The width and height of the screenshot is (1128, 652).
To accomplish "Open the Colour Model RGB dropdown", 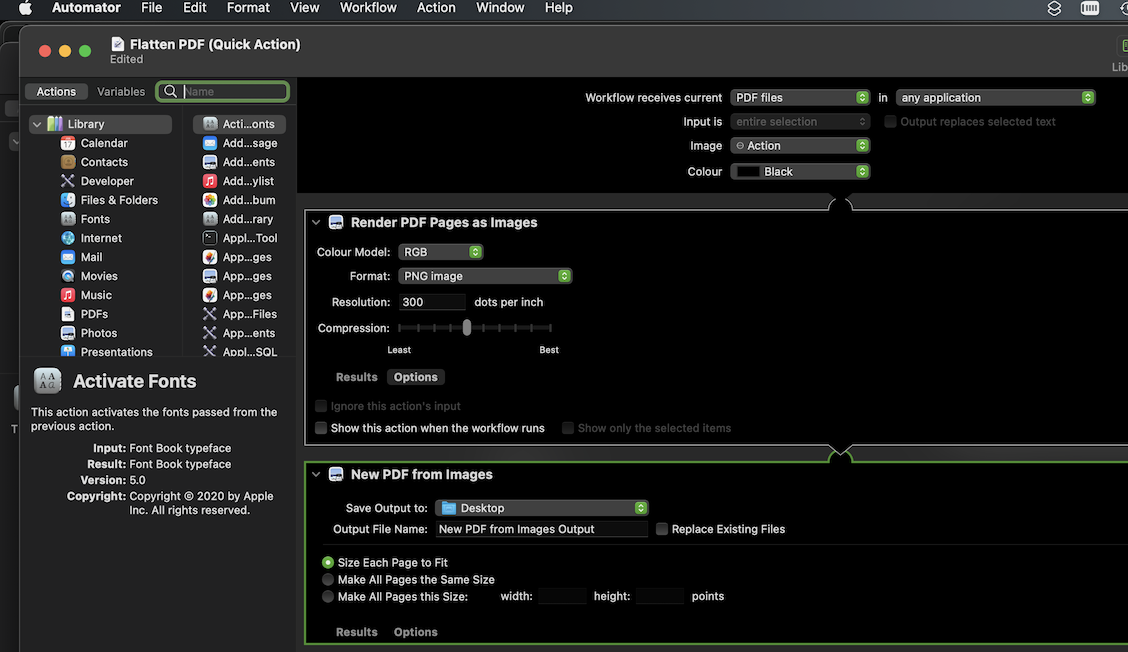I will click(440, 252).
